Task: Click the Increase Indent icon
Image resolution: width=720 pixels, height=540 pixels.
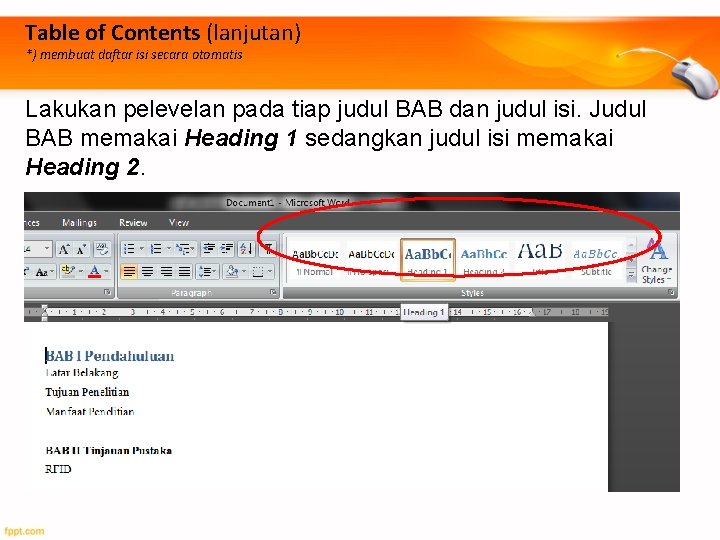Action: (x=227, y=249)
